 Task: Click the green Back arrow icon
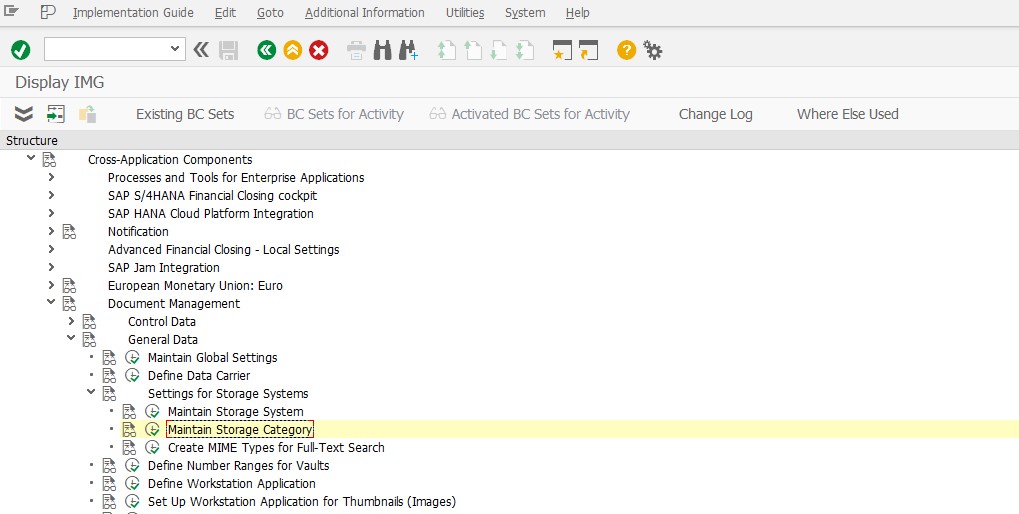pos(266,50)
